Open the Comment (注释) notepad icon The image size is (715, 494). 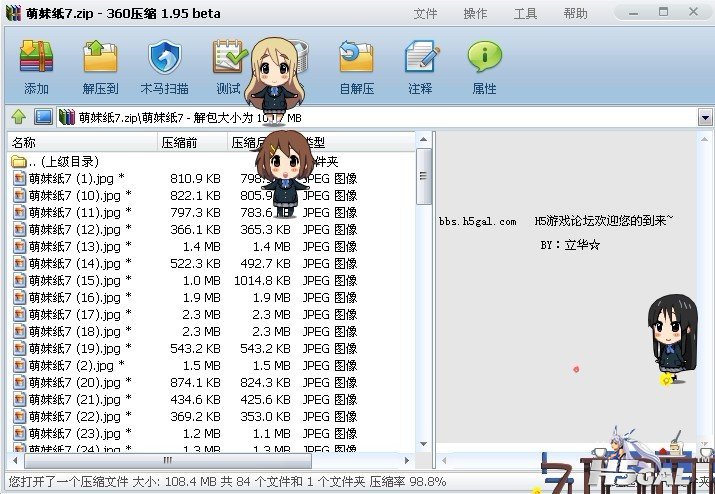pos(421,56)
